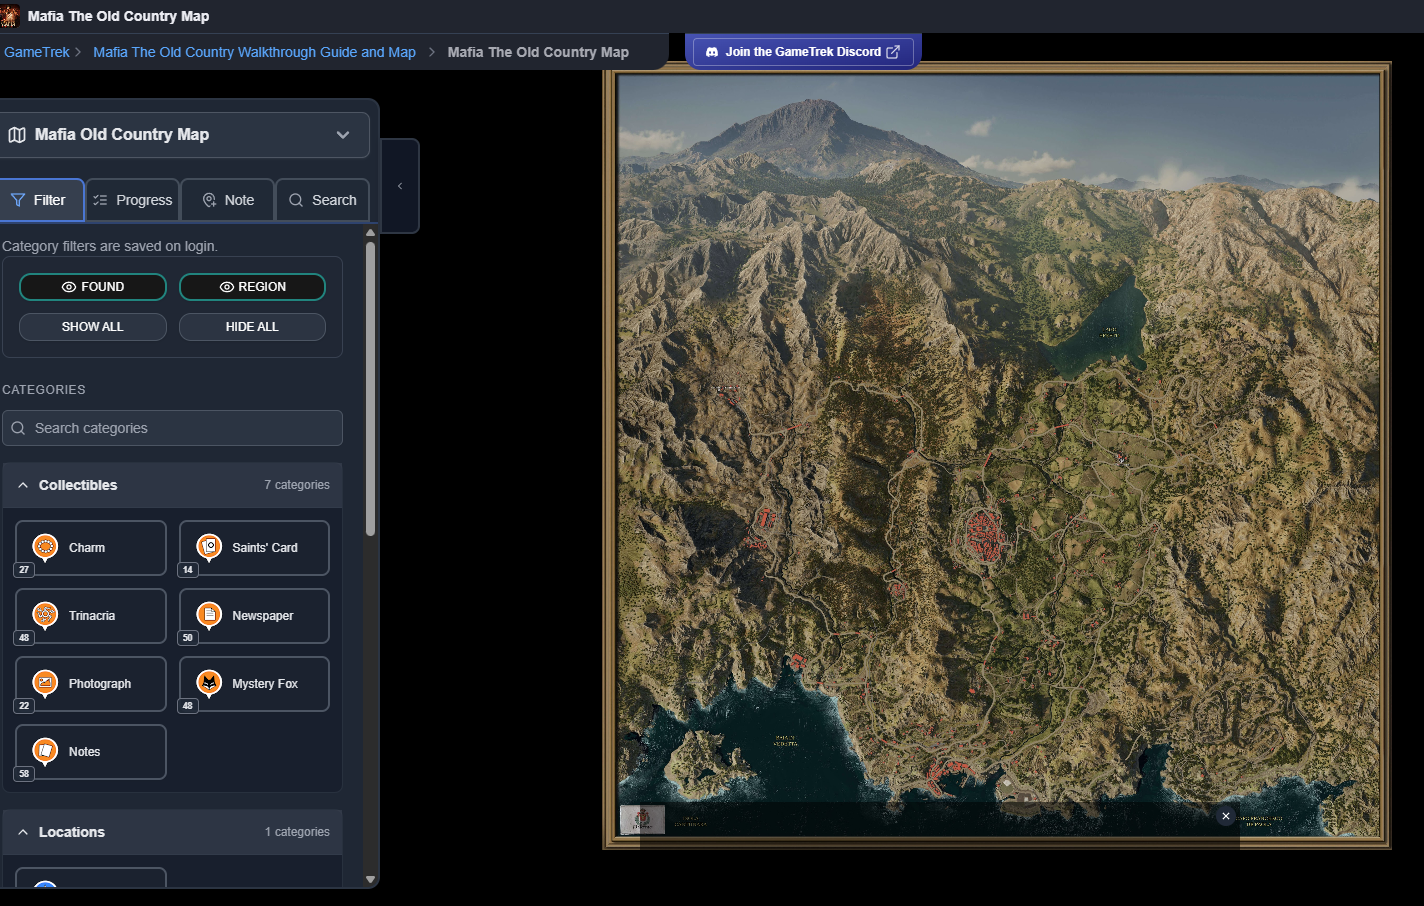Click the Newspaper count badge "50"
This screenshot has height=906, width=1424.
[188, 638]
